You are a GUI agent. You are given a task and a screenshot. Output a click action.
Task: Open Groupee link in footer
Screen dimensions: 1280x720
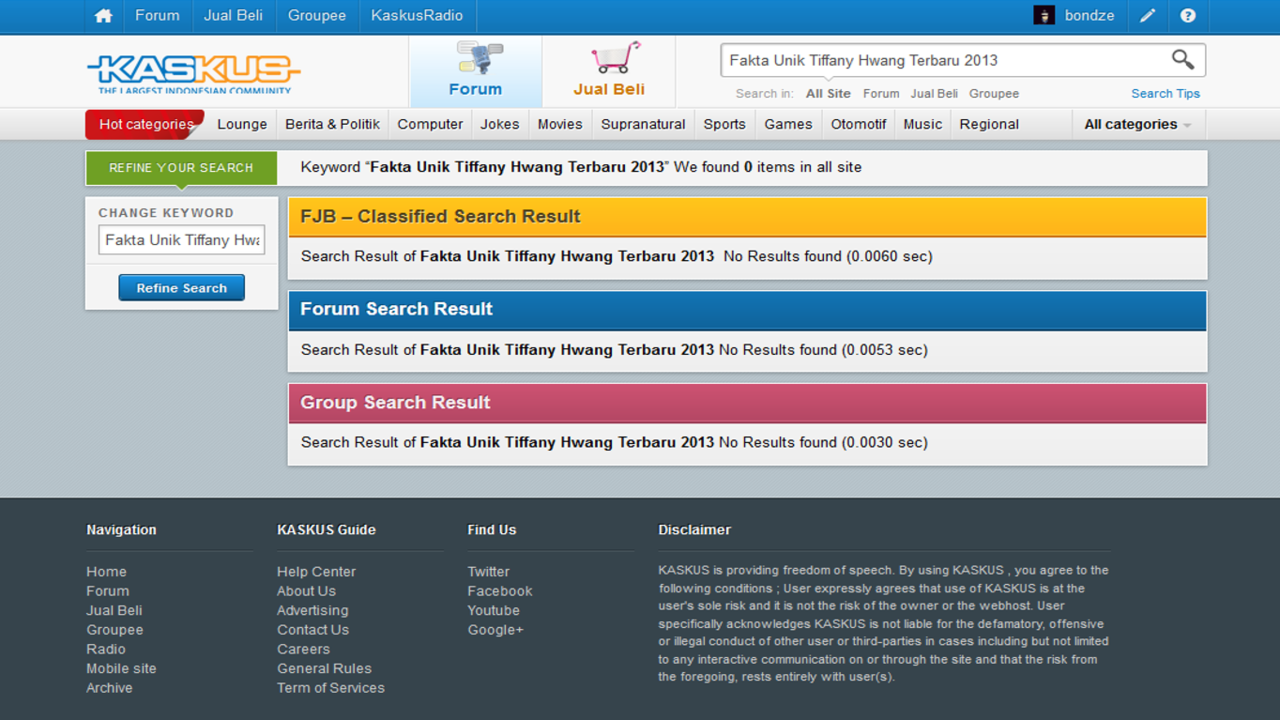[x=115, y=630]
